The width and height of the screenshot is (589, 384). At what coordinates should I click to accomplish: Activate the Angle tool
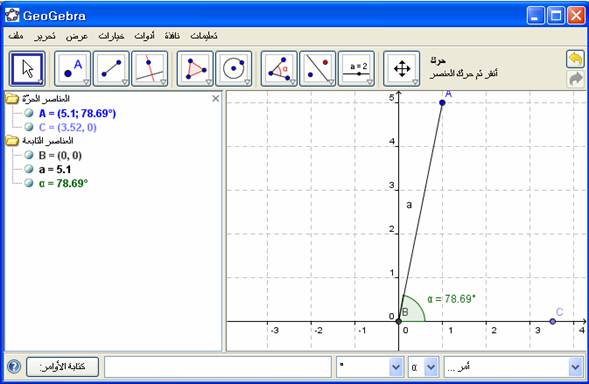point(279,69)
